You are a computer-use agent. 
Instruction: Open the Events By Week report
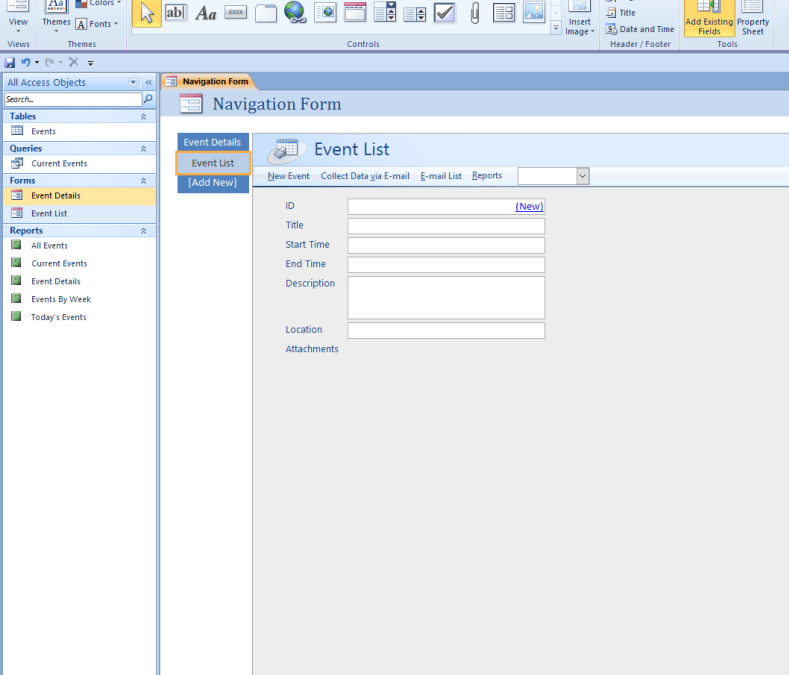(60, 299)
